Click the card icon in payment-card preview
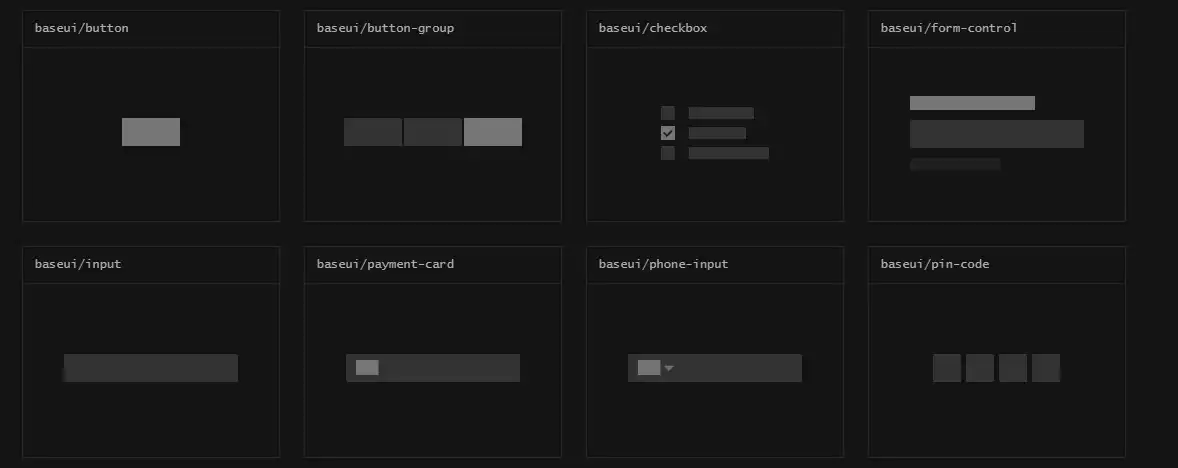 367,368
